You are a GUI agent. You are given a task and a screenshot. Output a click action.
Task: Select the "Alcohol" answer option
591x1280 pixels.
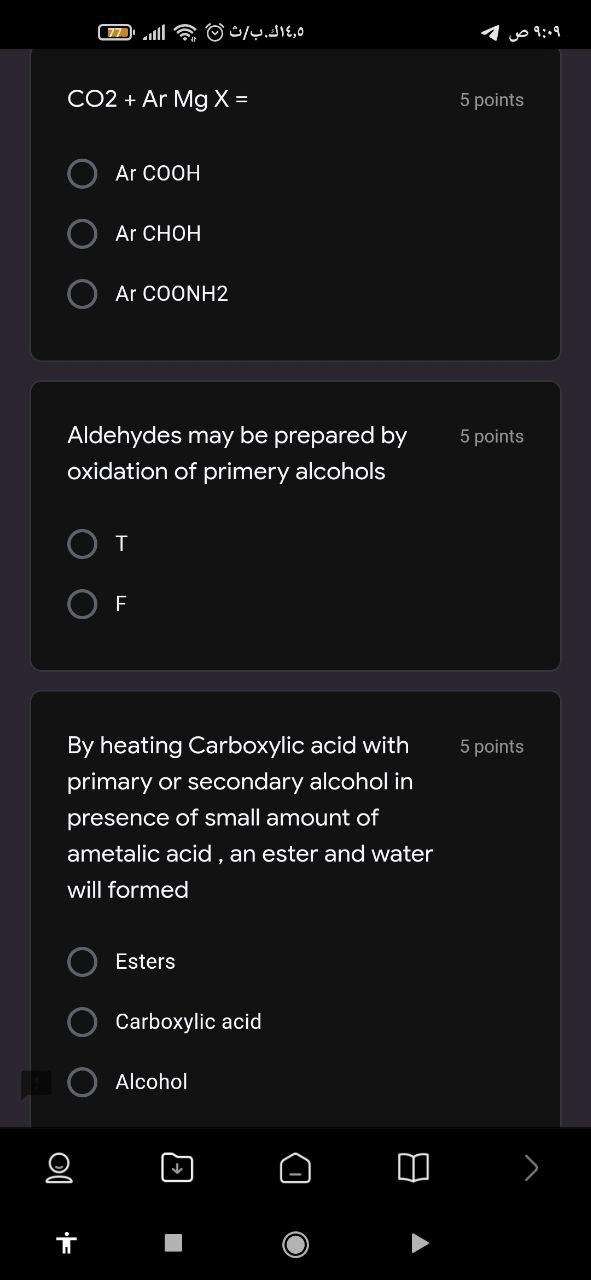(83, 1081)
